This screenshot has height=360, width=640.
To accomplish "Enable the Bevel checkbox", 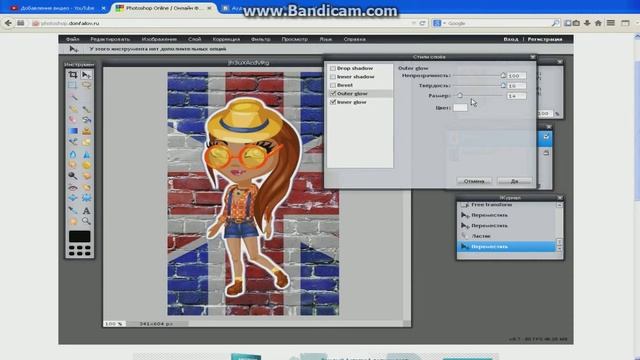I will coord(333,85).
